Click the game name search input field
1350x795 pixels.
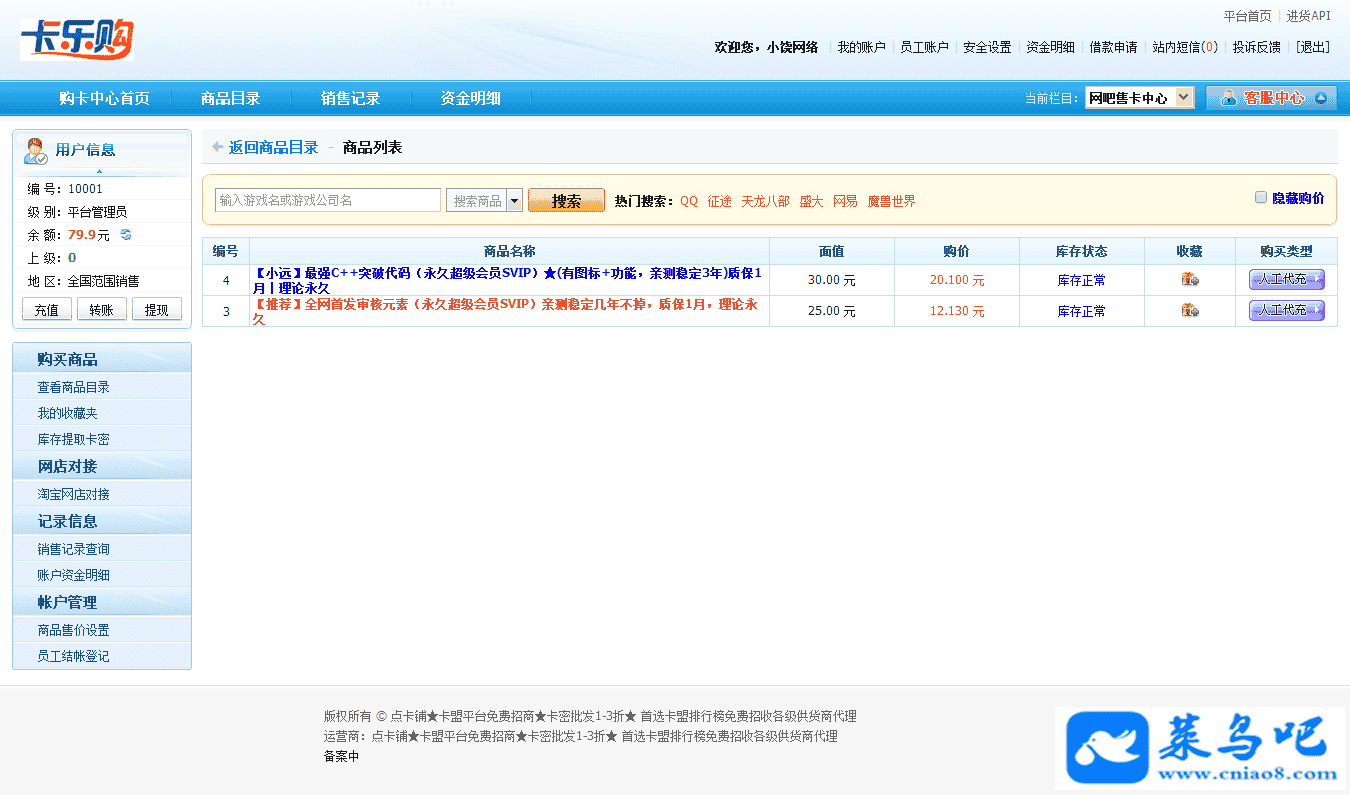(x=327, y=200)
